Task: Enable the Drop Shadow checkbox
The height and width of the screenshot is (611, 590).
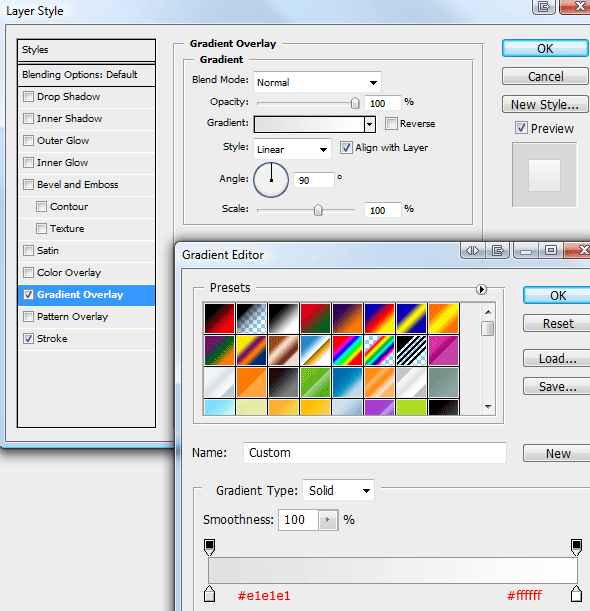Action: click(28, 96)
